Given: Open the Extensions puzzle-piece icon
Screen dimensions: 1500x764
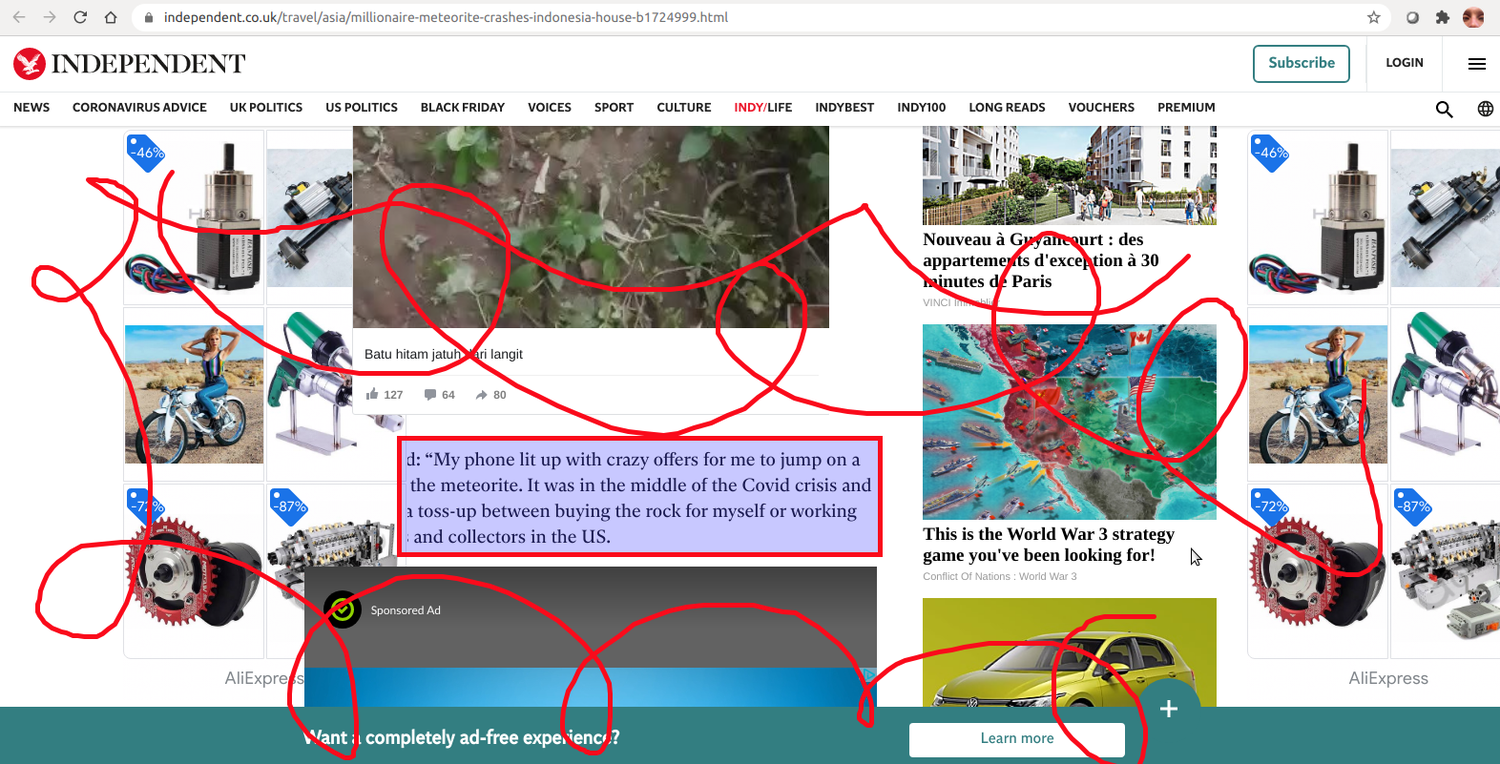Looking at the screenshot, I should [1442, 18].
